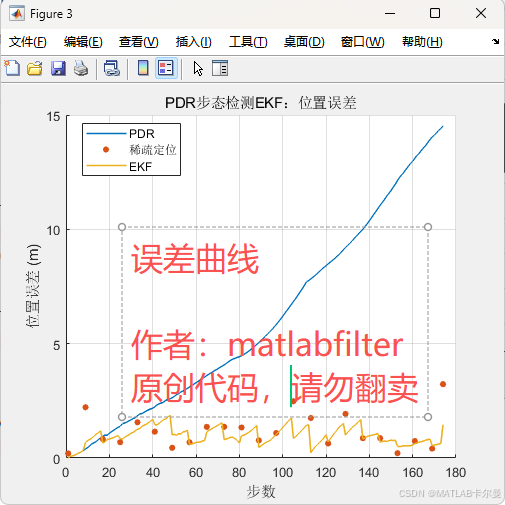The height and width of the screenshot is (505, 505).
Task: Toggle the Insert Legend toolbar button
Action: [166, 68]
